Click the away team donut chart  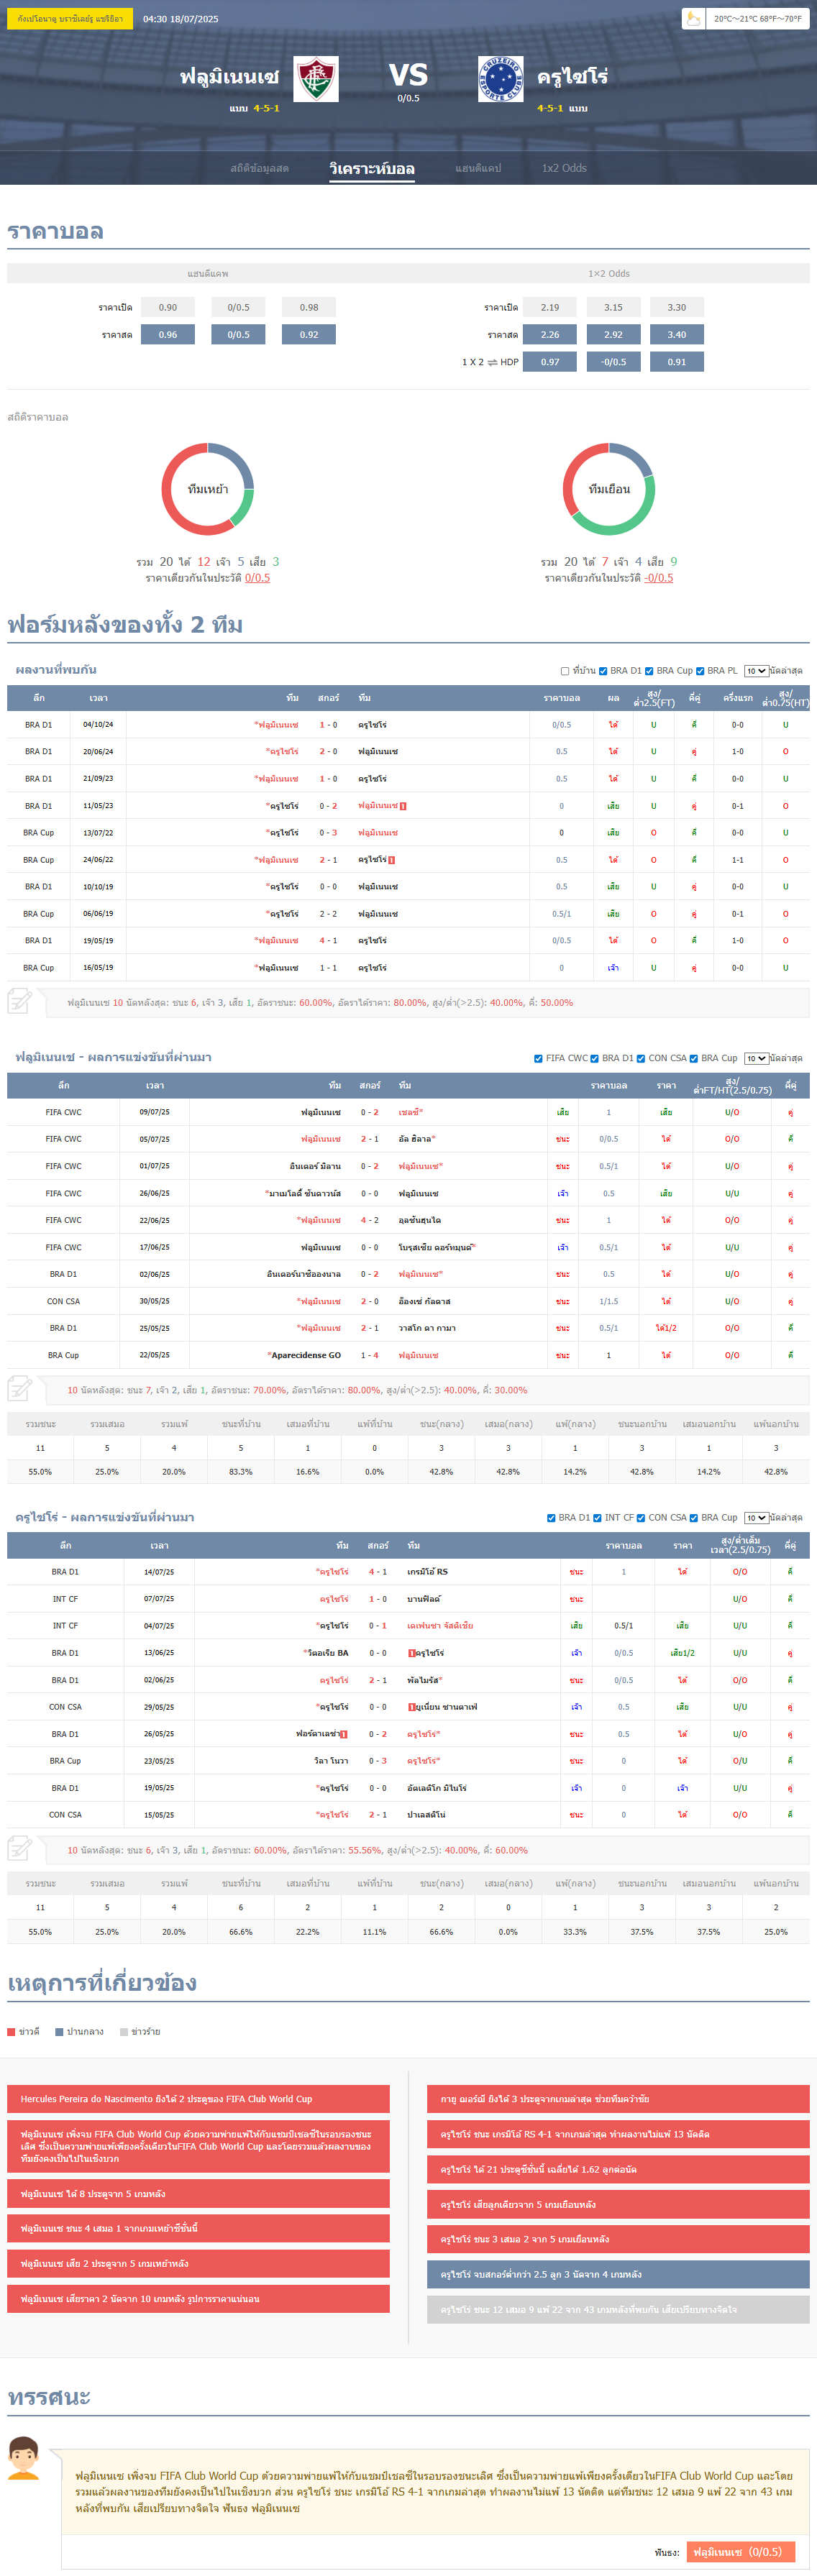pyautogui.click(x=609, y=489)
